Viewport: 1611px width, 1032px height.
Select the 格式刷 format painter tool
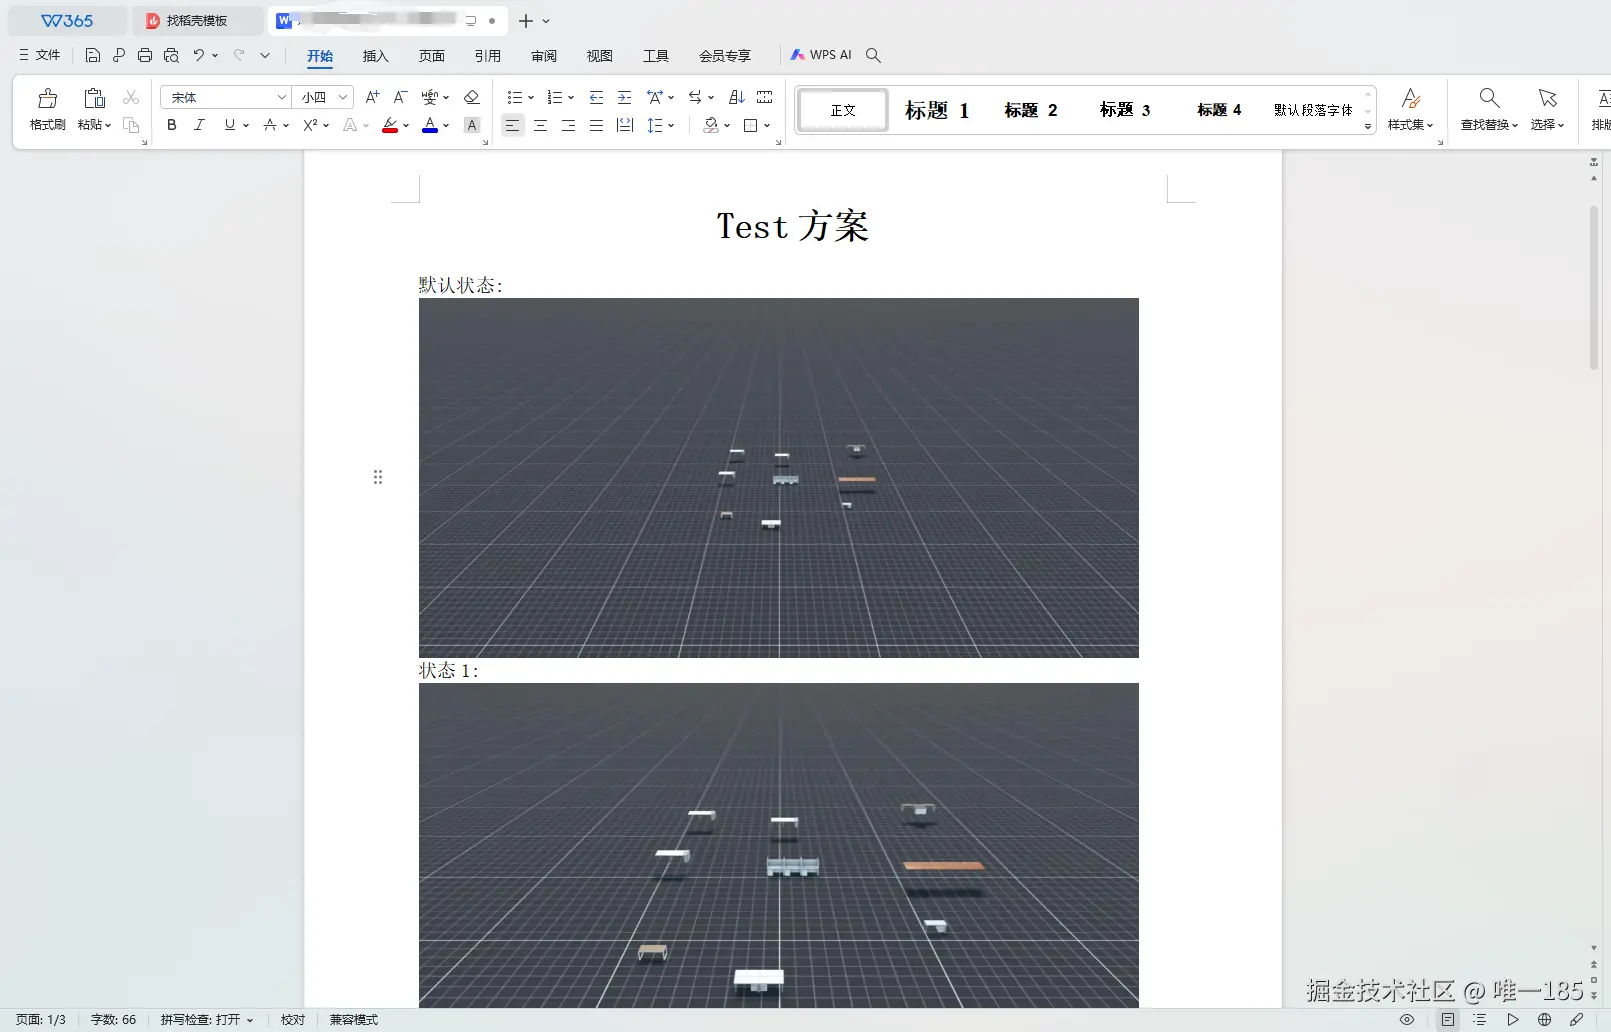46,108
